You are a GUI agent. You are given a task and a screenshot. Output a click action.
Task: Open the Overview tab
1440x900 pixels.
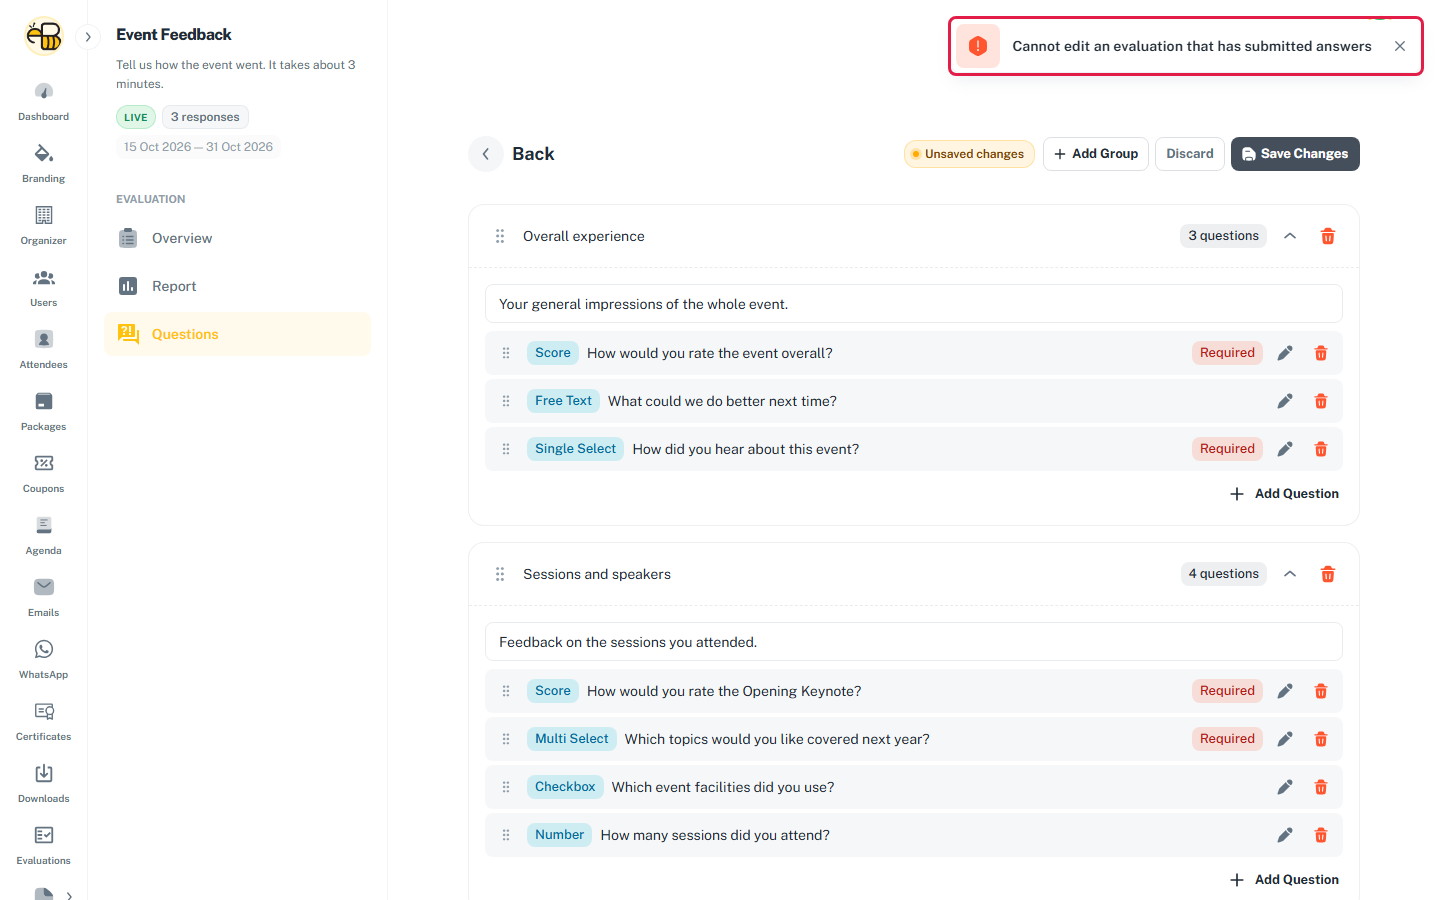237,238
